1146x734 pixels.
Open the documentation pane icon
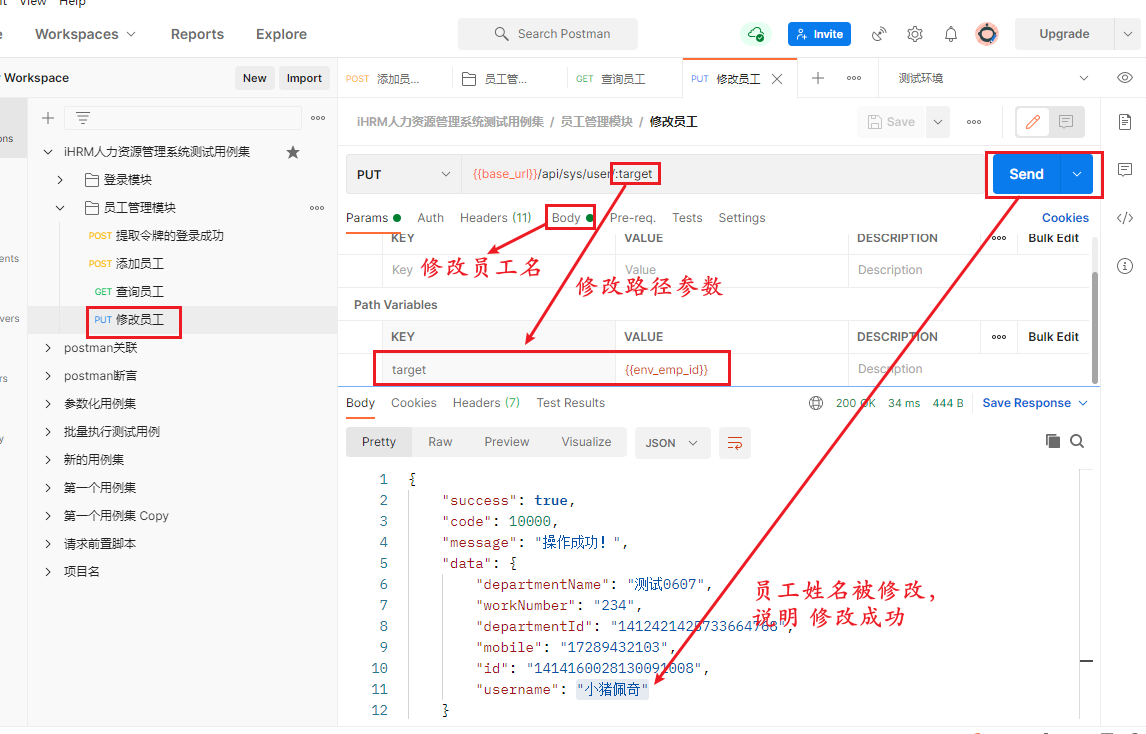[x=1125, y=122]
